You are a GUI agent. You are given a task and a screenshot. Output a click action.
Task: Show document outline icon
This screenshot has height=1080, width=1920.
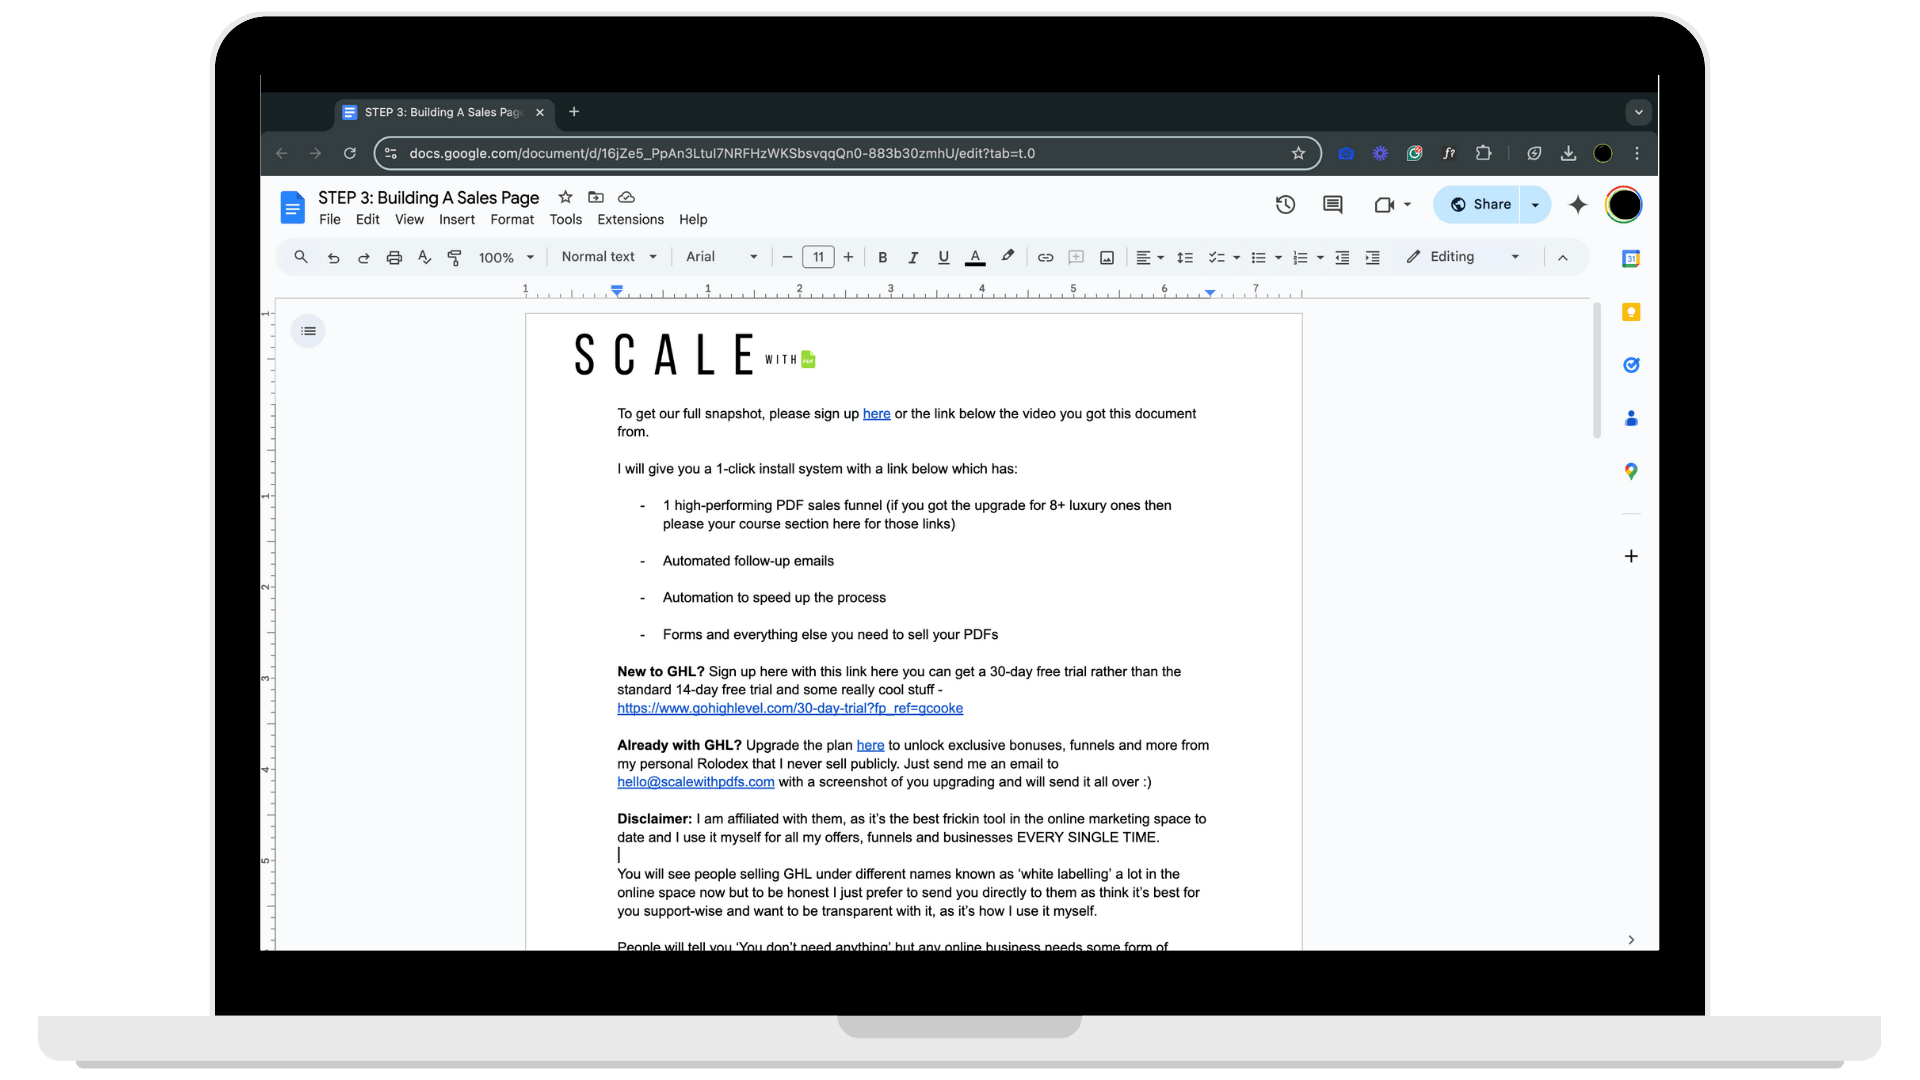(308, 331)
